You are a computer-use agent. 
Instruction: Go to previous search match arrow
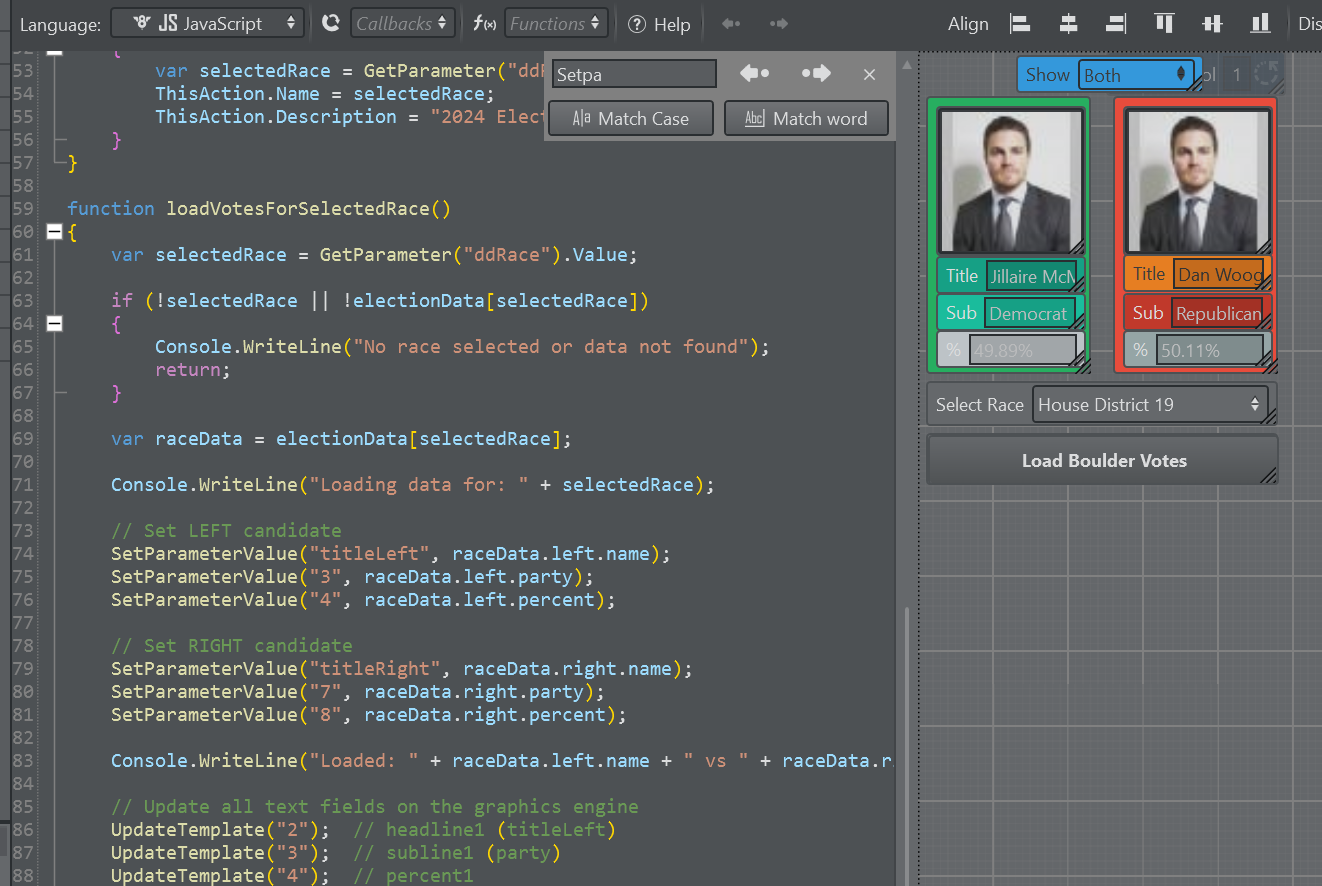[x=754, y=74]
